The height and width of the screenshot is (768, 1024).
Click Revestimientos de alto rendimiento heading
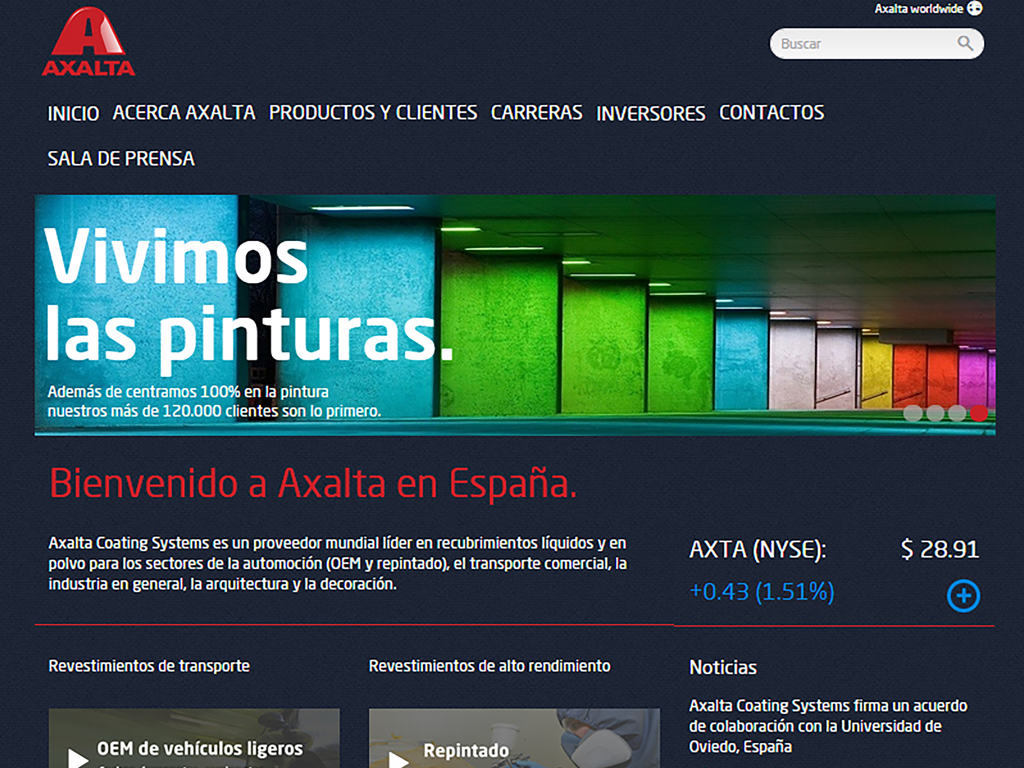pyautogui.click(x=489, y=665)
